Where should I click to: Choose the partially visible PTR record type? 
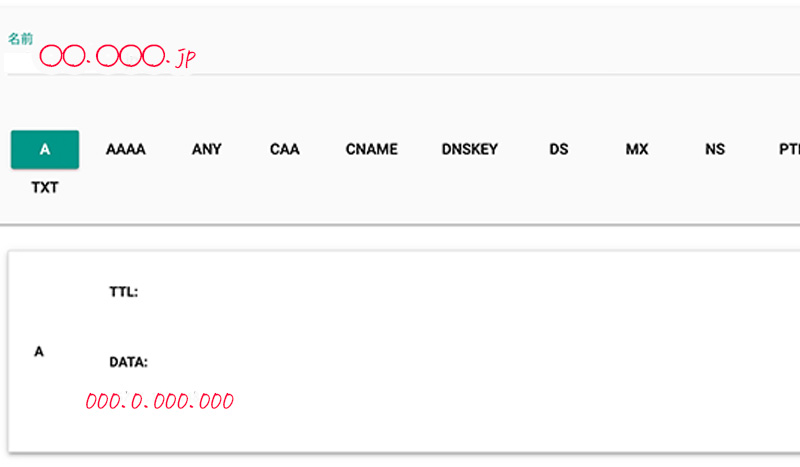coord(789,150)
